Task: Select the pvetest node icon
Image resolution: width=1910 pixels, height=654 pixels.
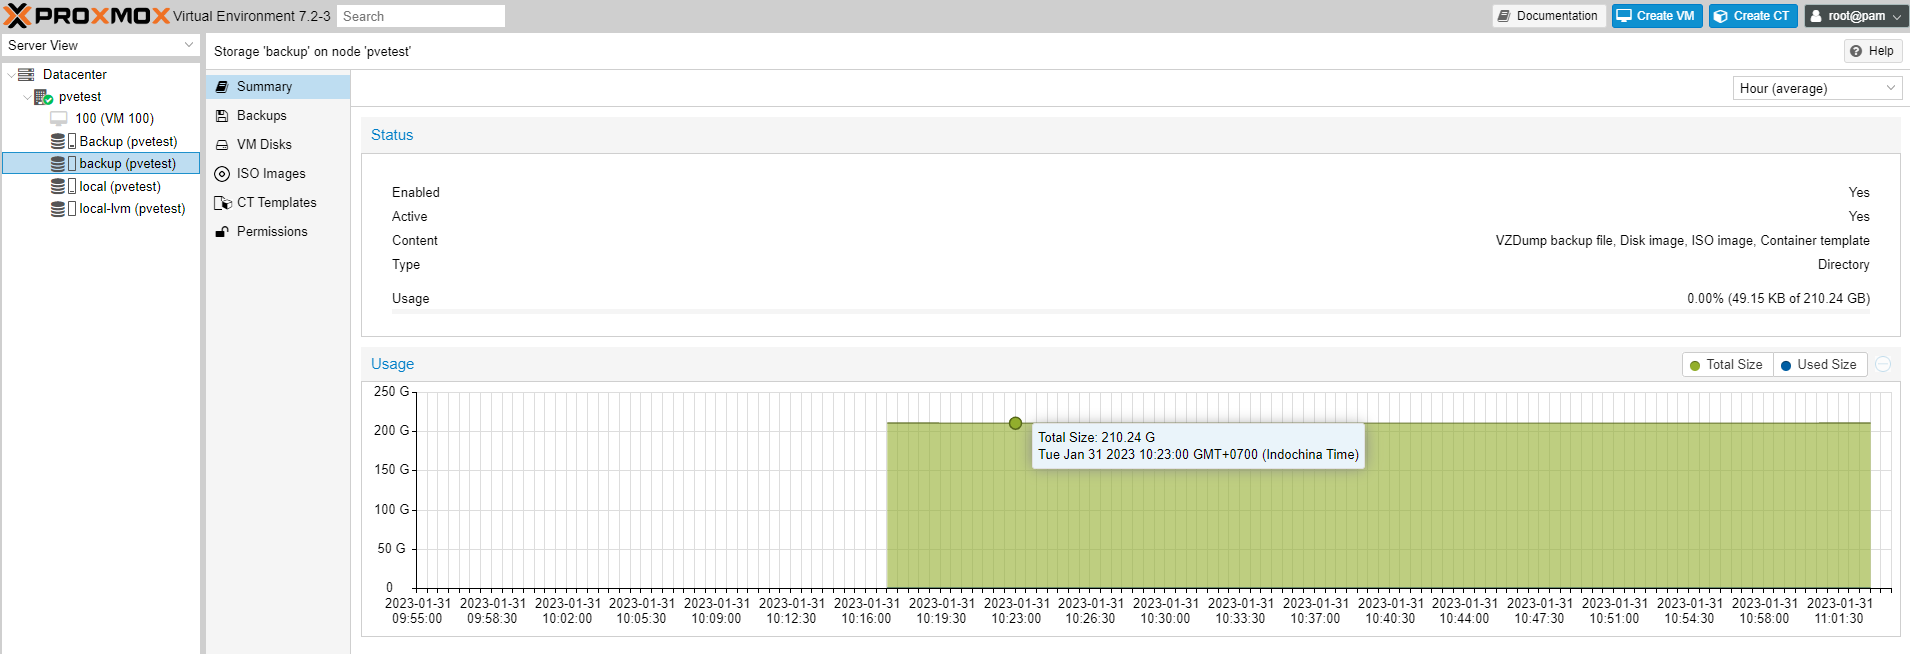Action: [x=43, y=97]
